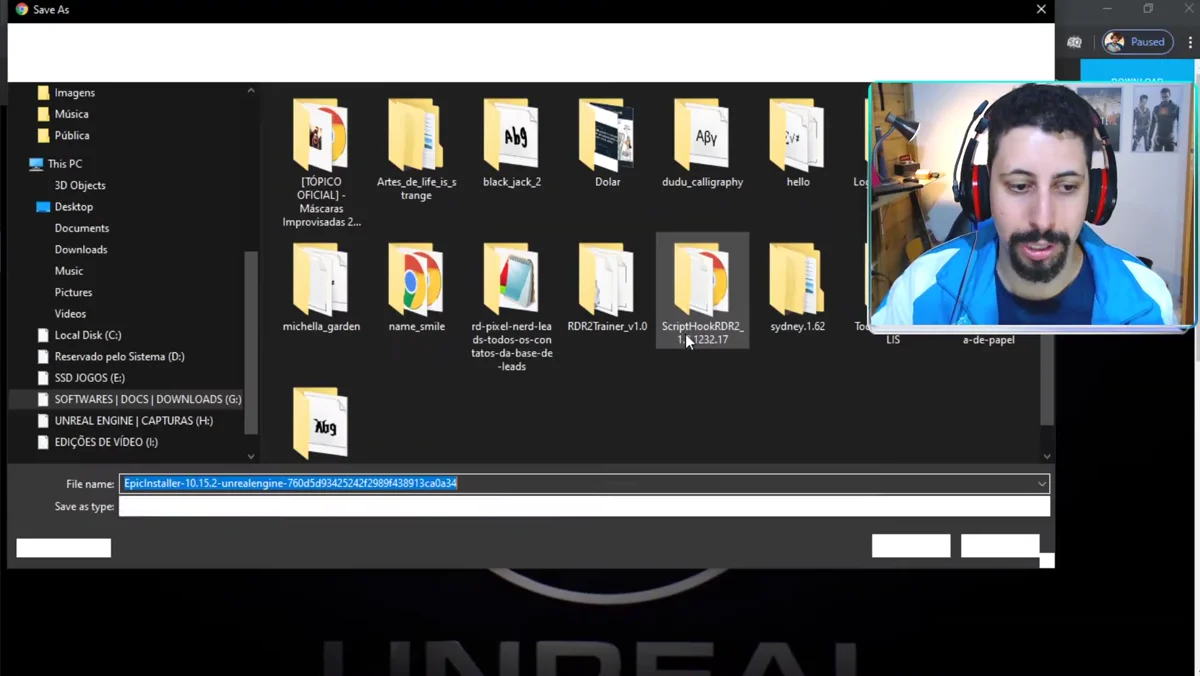
Task: Open the michella_garden folder
Action: [x=321, y=288]
